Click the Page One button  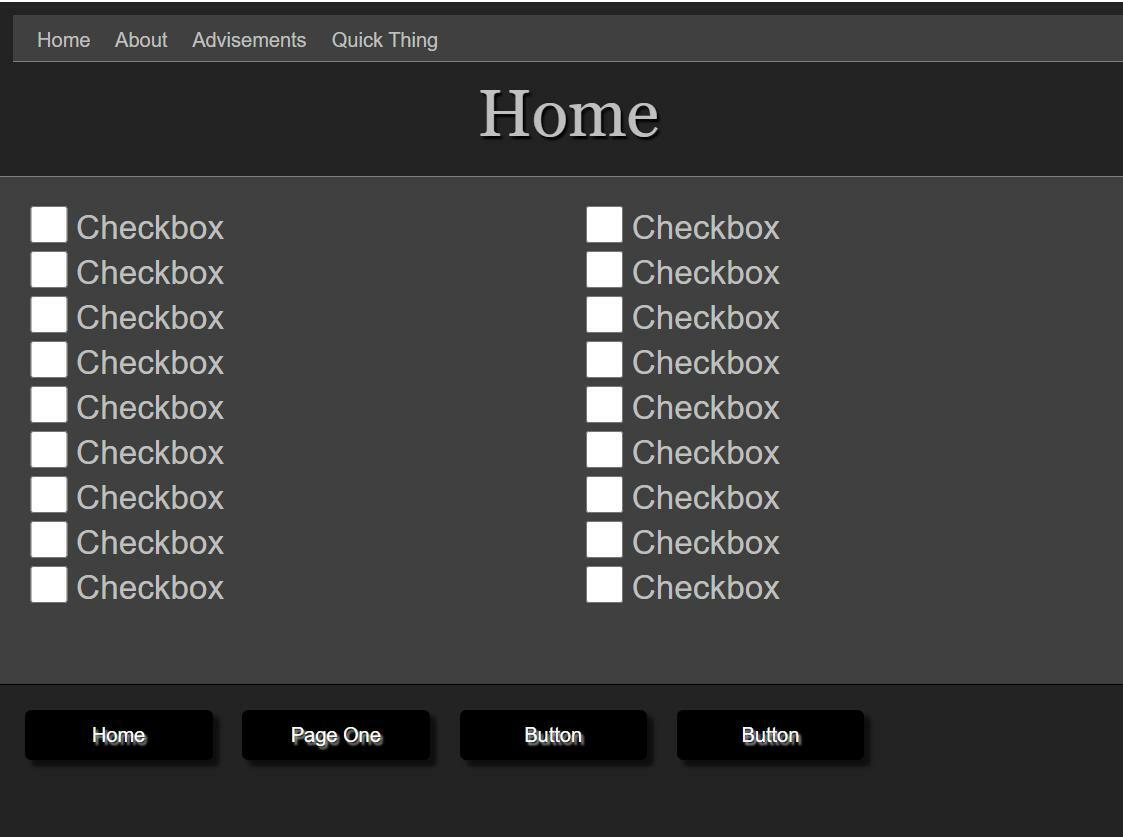(x=336, y=735)
